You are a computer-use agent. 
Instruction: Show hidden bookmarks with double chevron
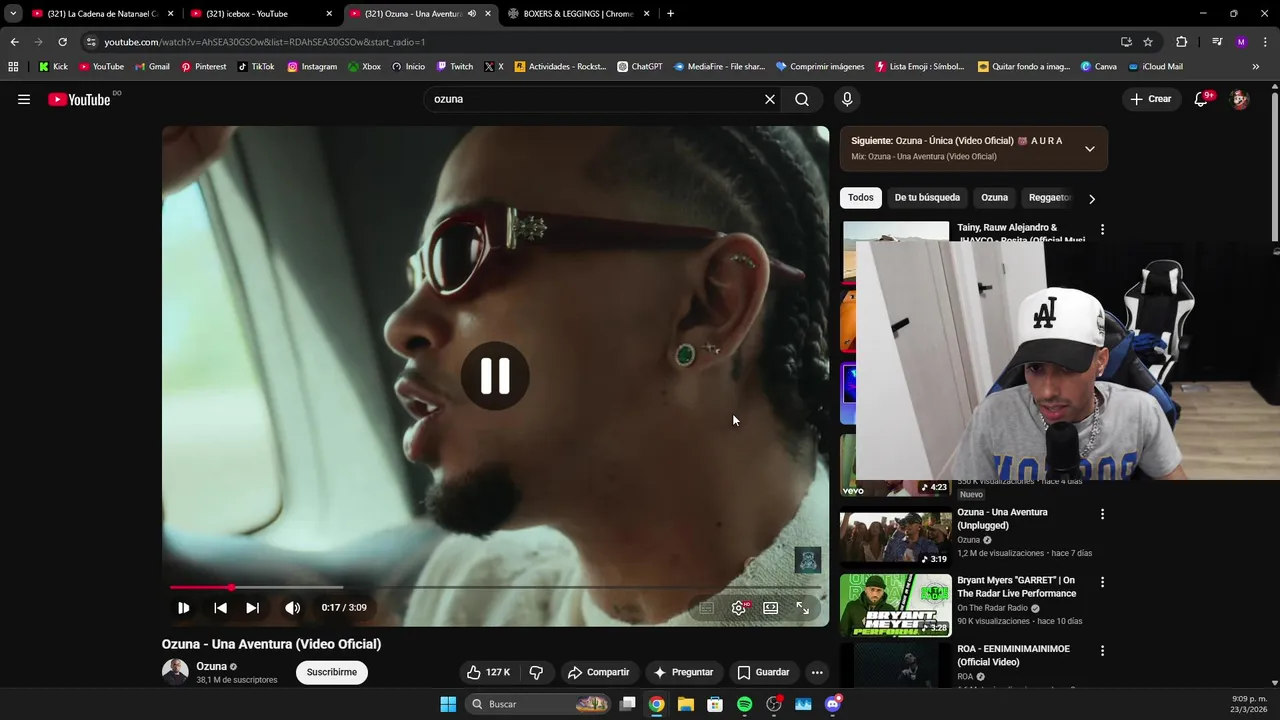[1256, 67]
